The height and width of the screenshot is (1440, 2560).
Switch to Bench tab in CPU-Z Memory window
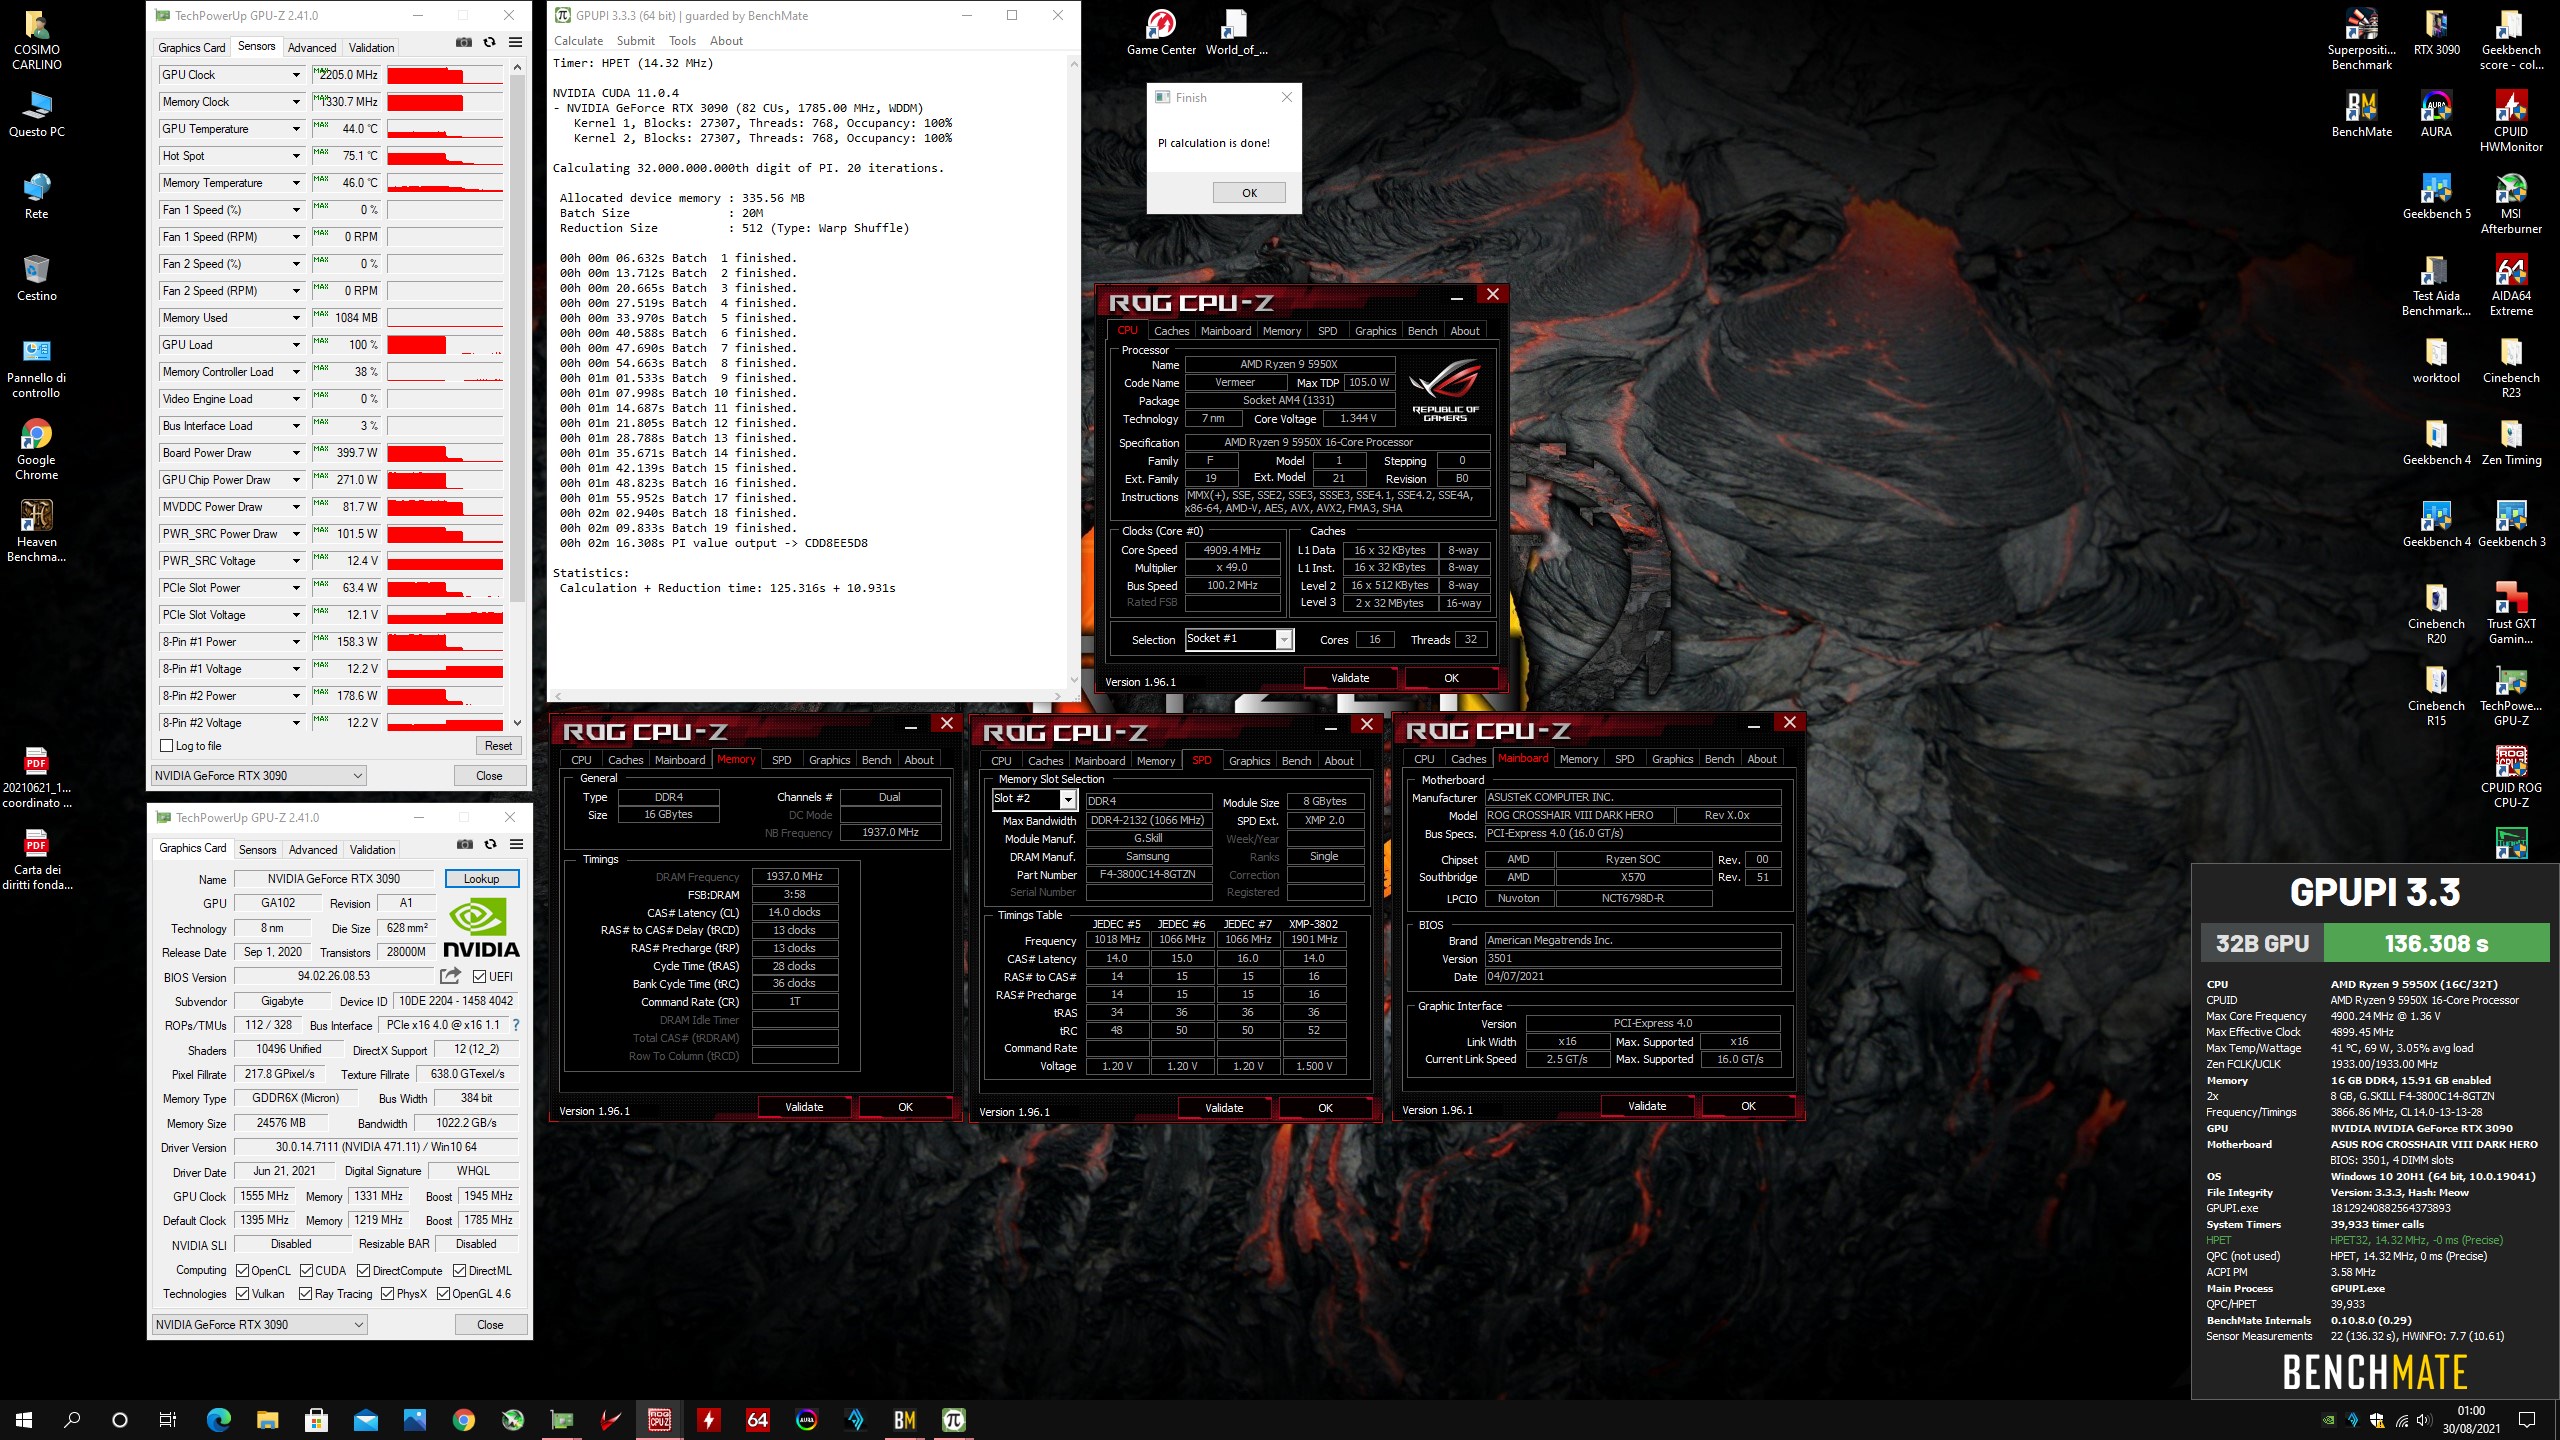[x=877, y=760]
